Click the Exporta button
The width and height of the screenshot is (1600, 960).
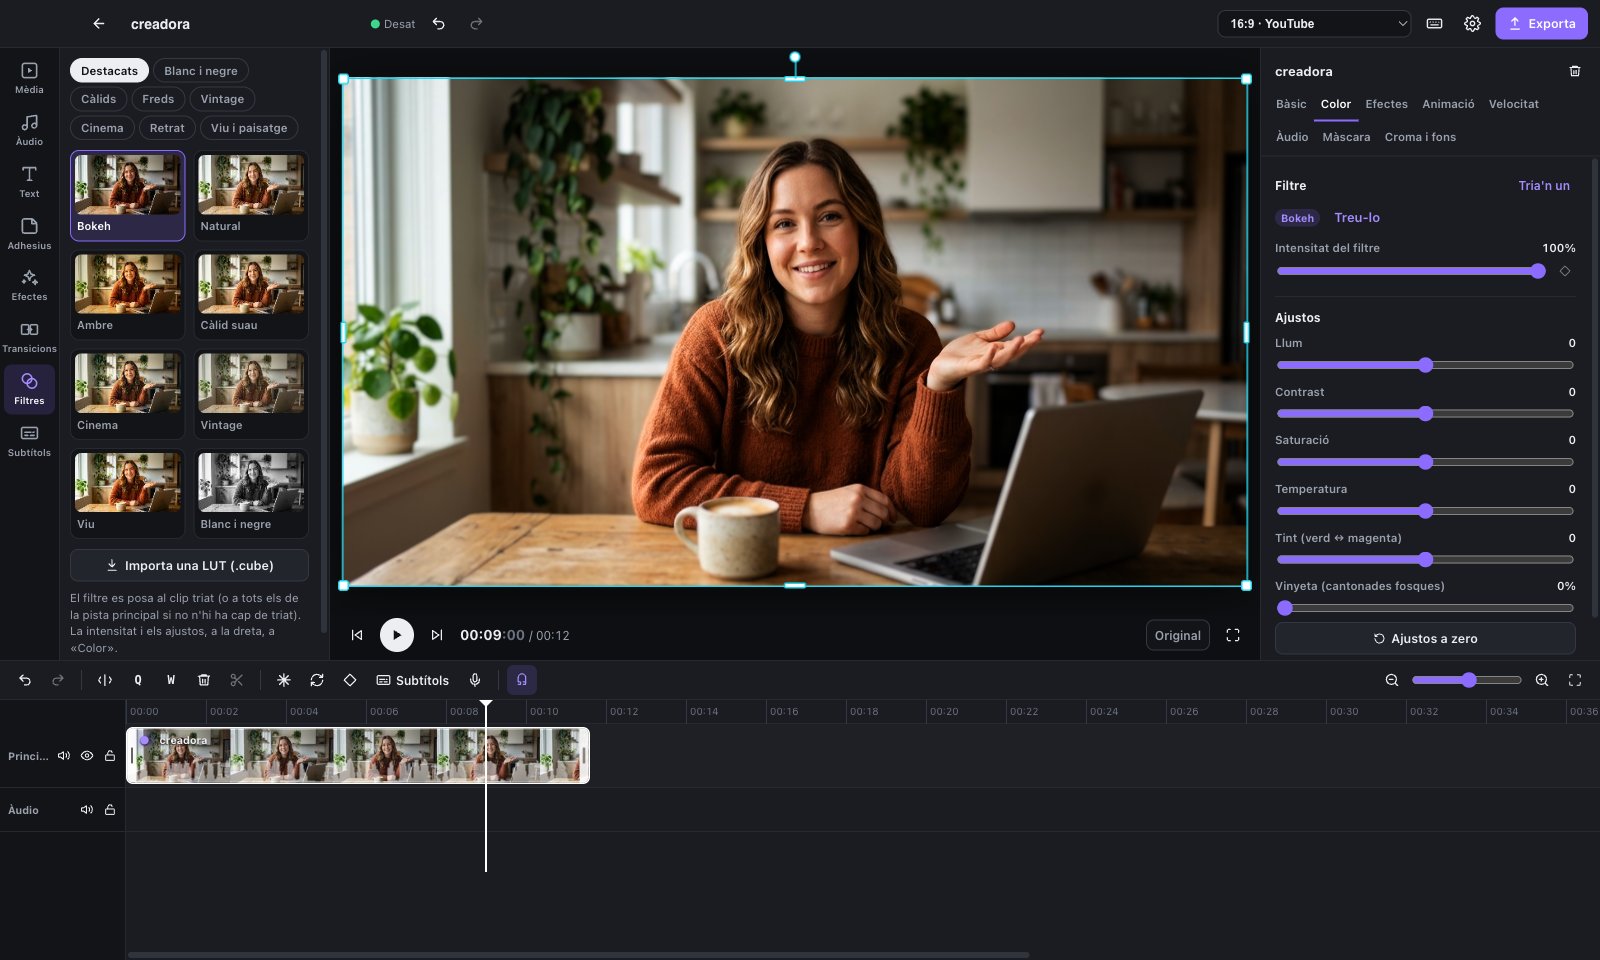[1541, 23]
